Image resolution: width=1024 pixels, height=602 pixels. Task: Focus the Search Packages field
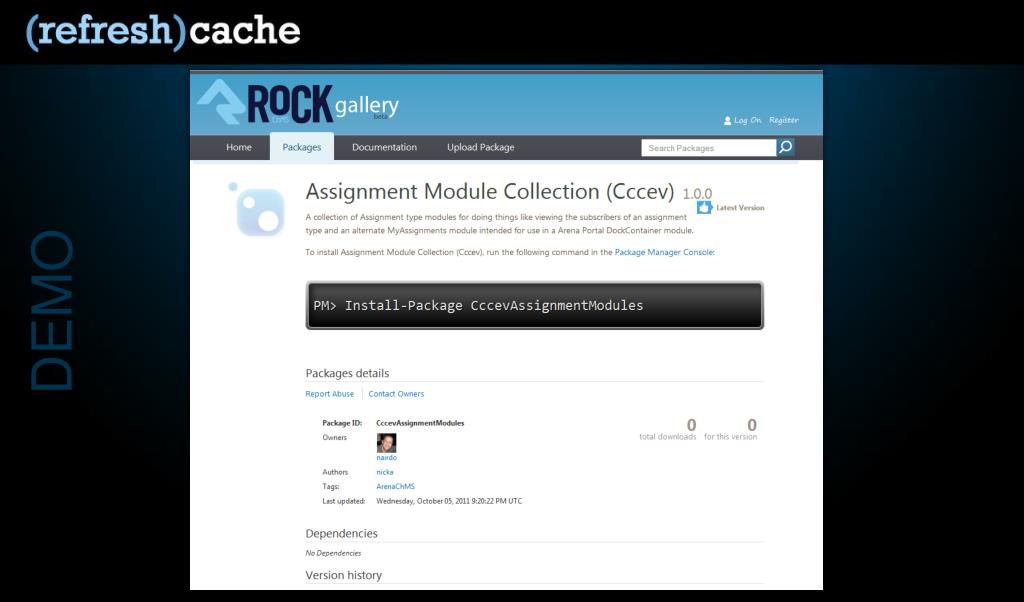tap(709, 148)
